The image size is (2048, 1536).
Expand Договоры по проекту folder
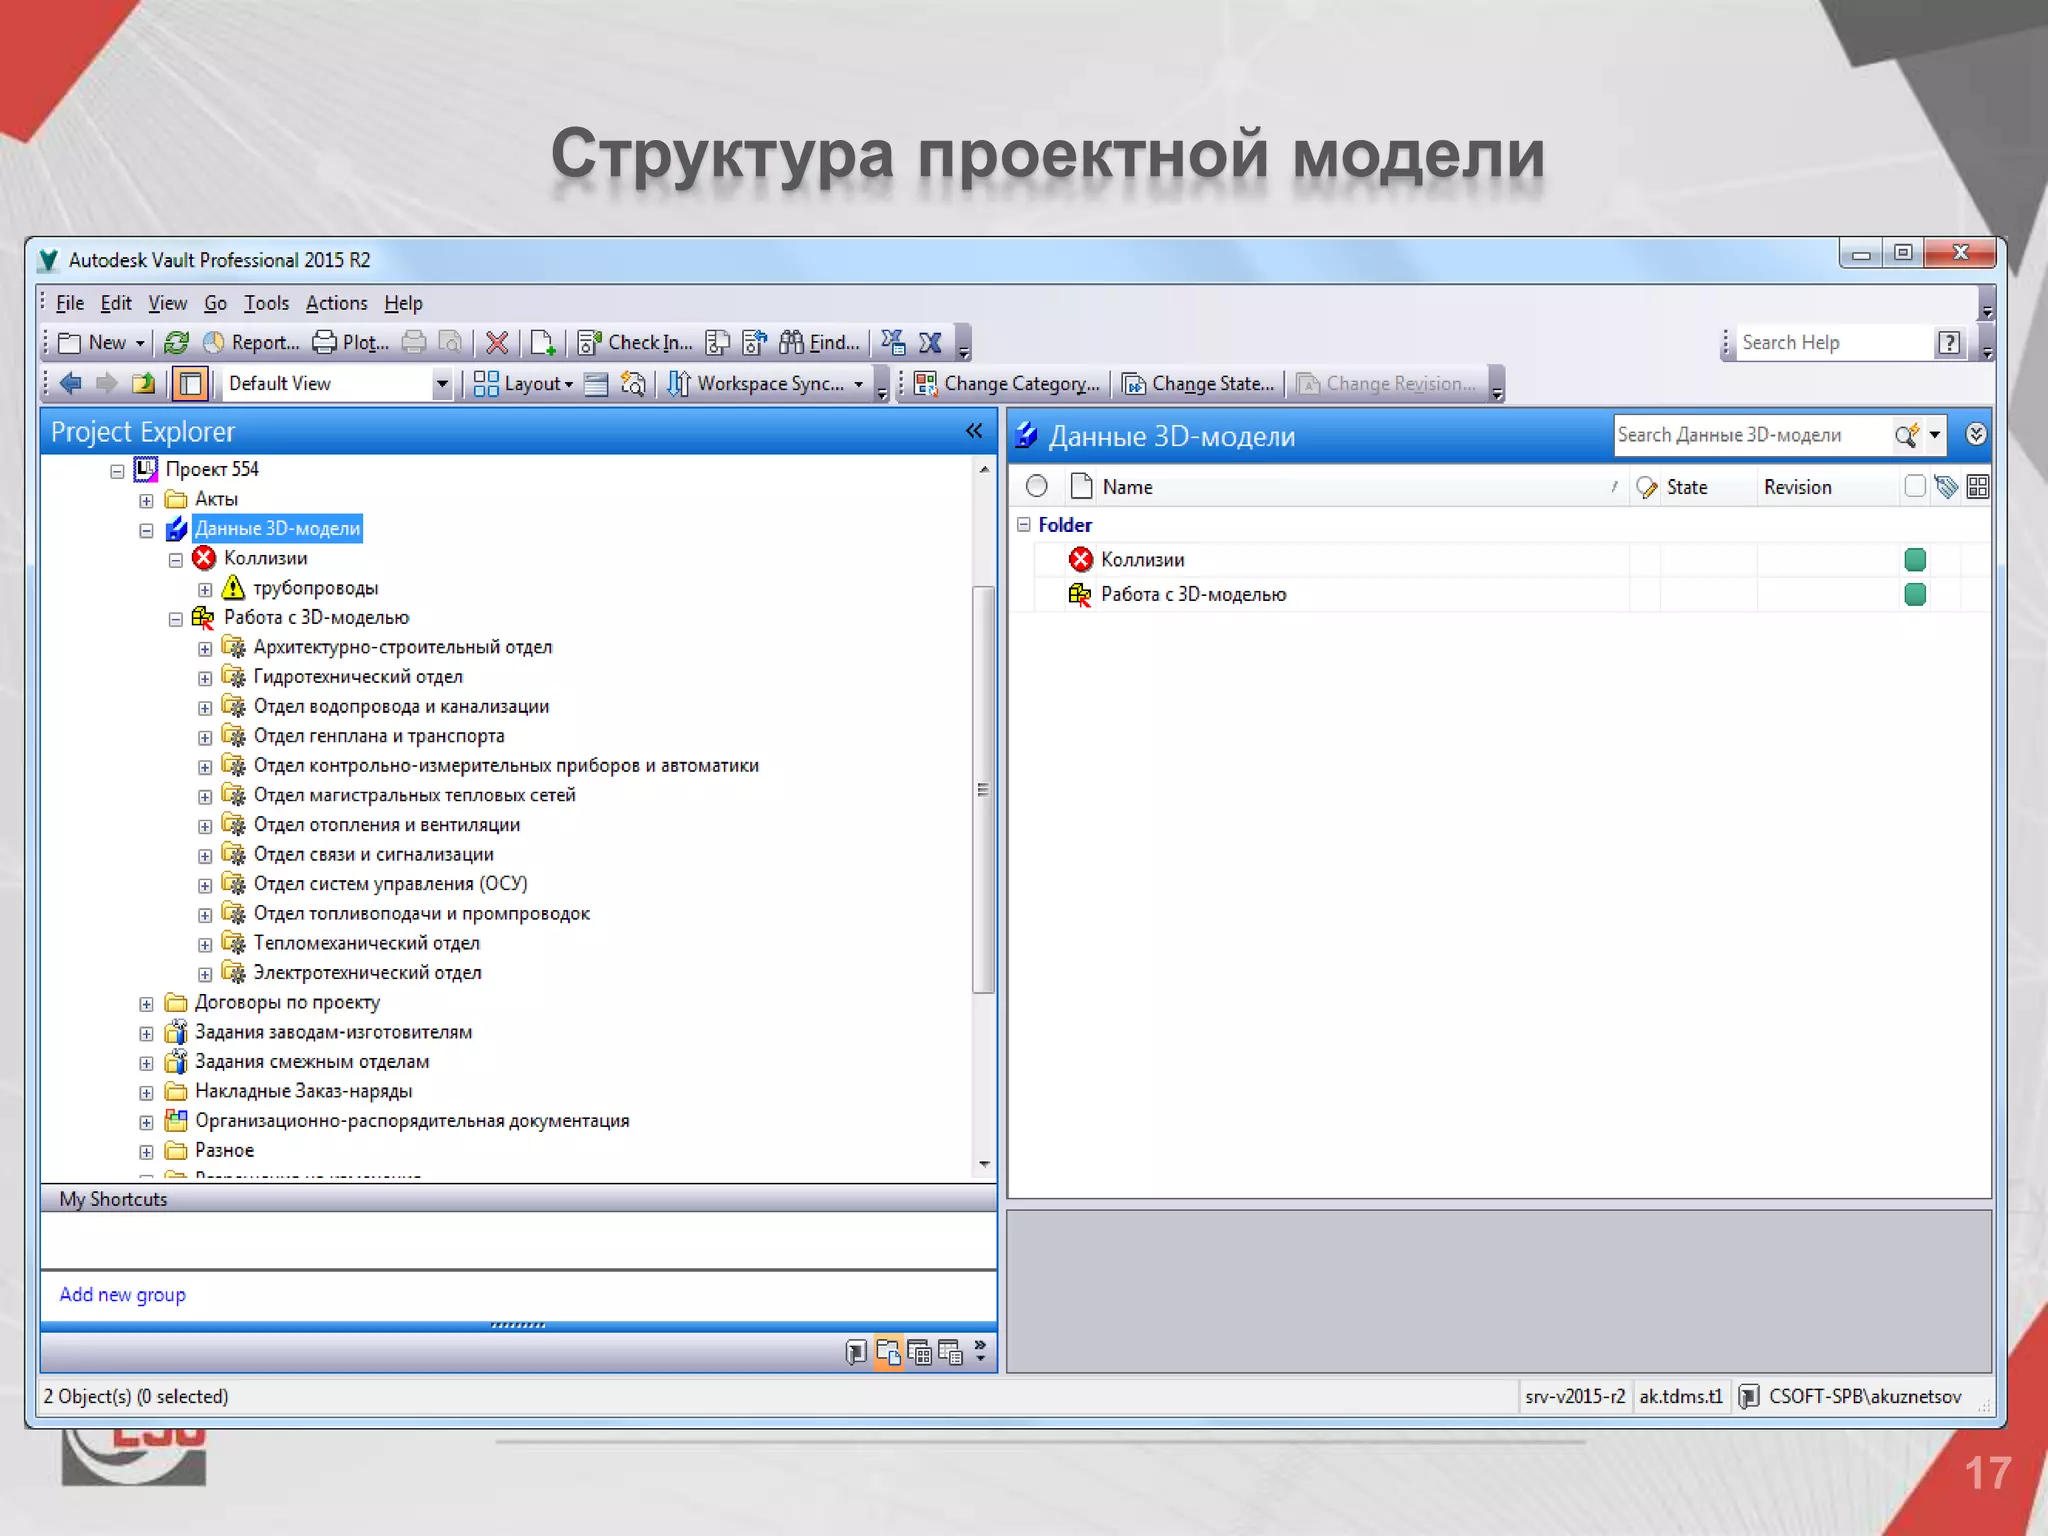pos(146,1003)
